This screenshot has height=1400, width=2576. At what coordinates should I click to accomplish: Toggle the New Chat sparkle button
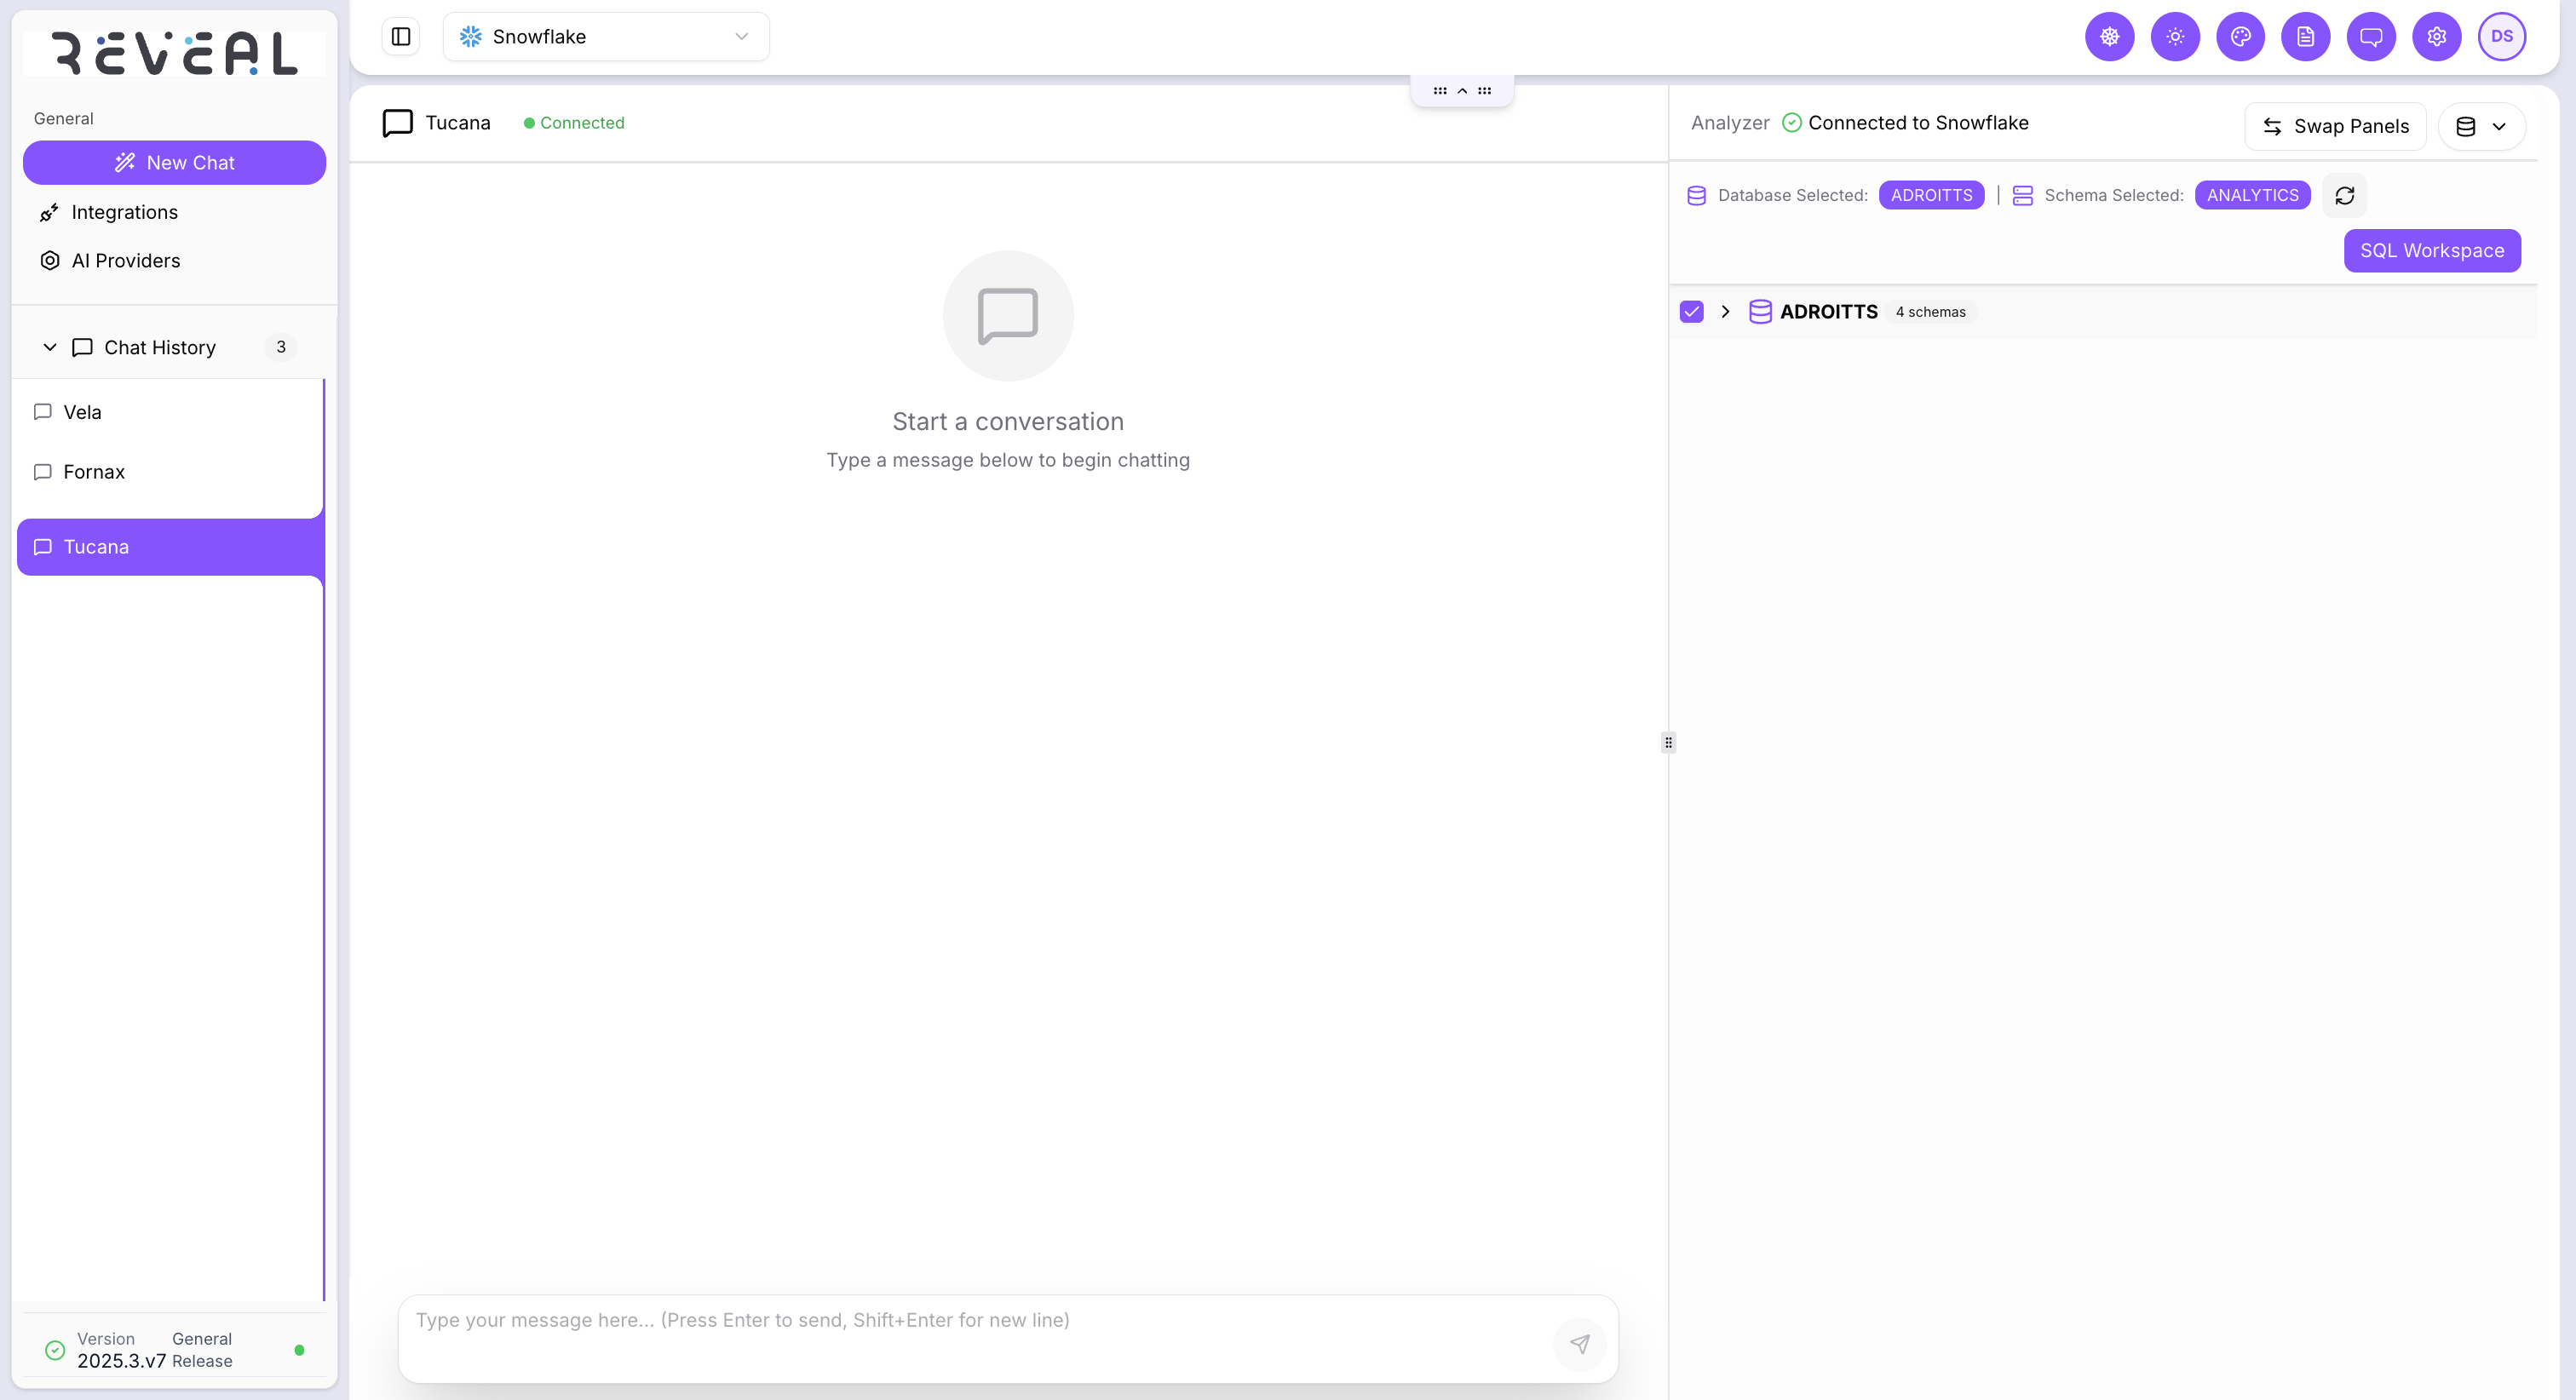click(x=174, y=162)
